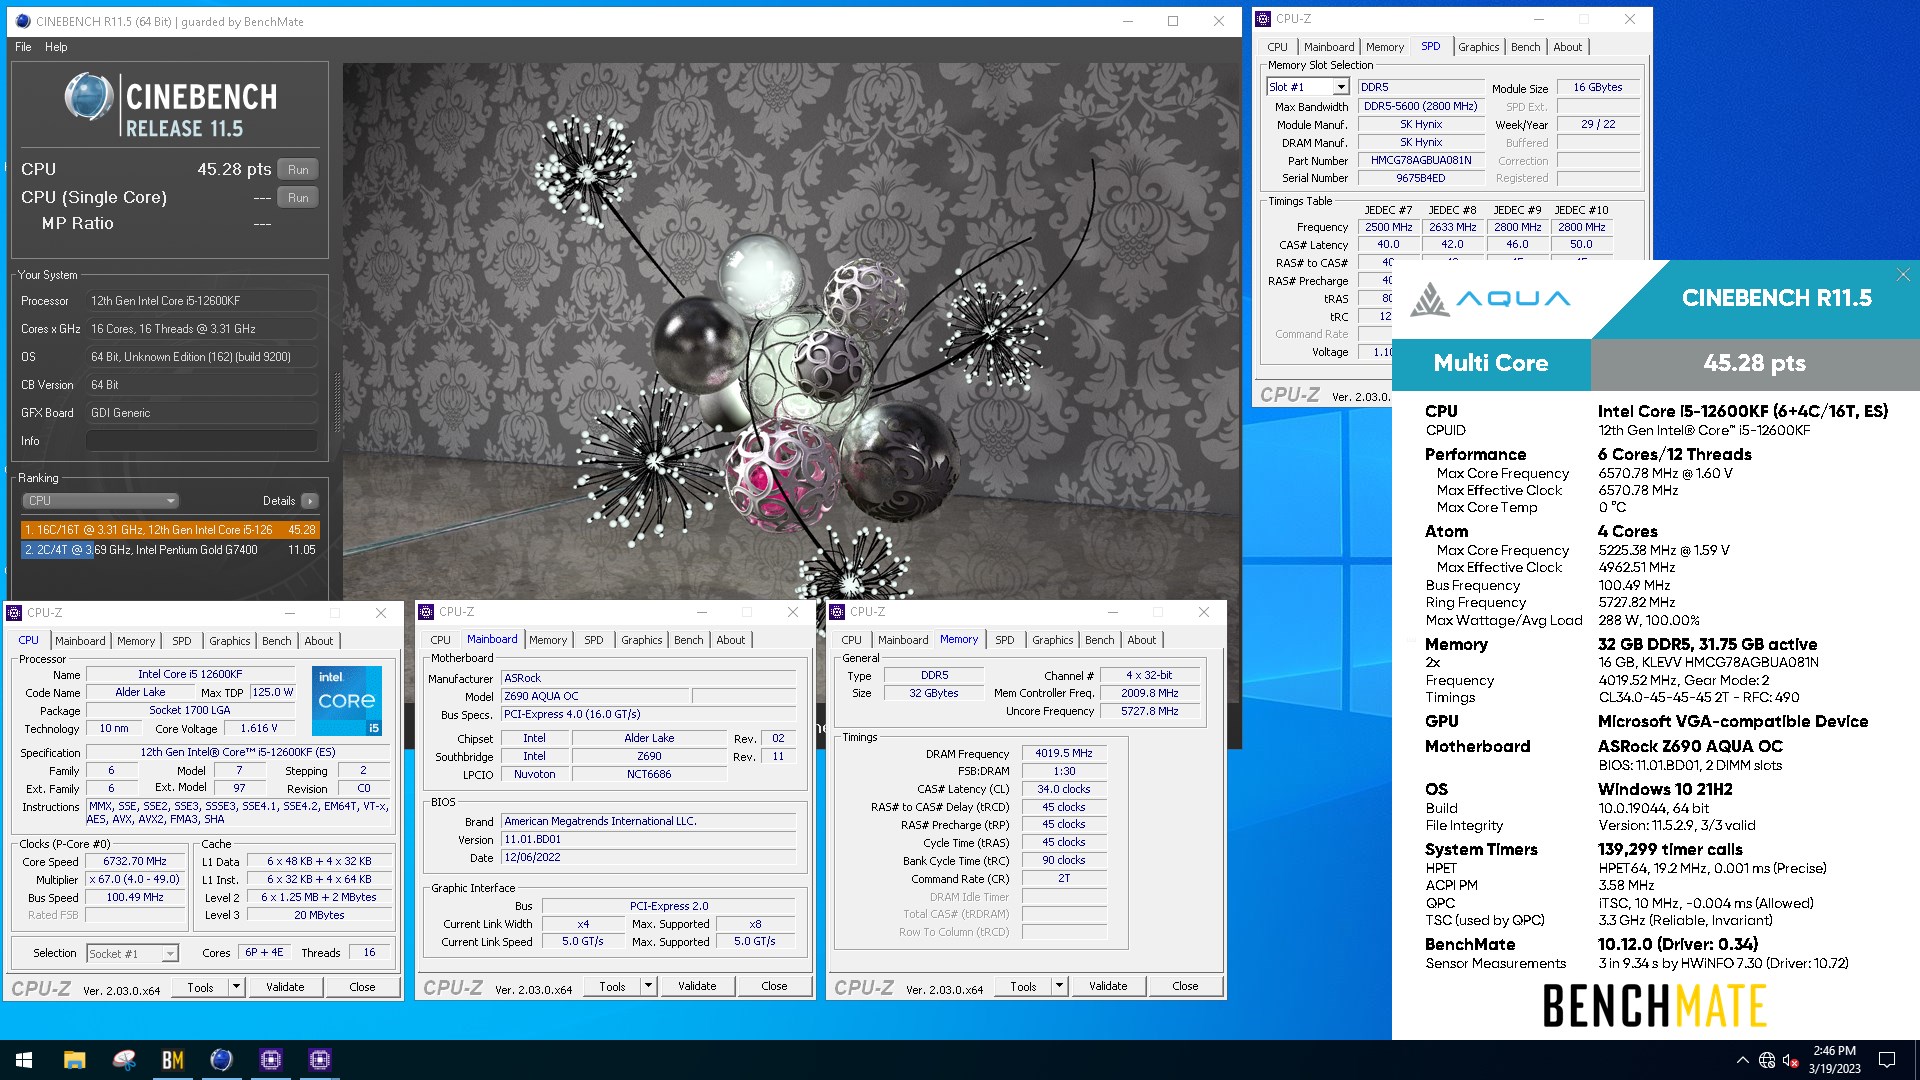Open the Bench tab in CPU-Z CPU window

(x=277, y=641)
